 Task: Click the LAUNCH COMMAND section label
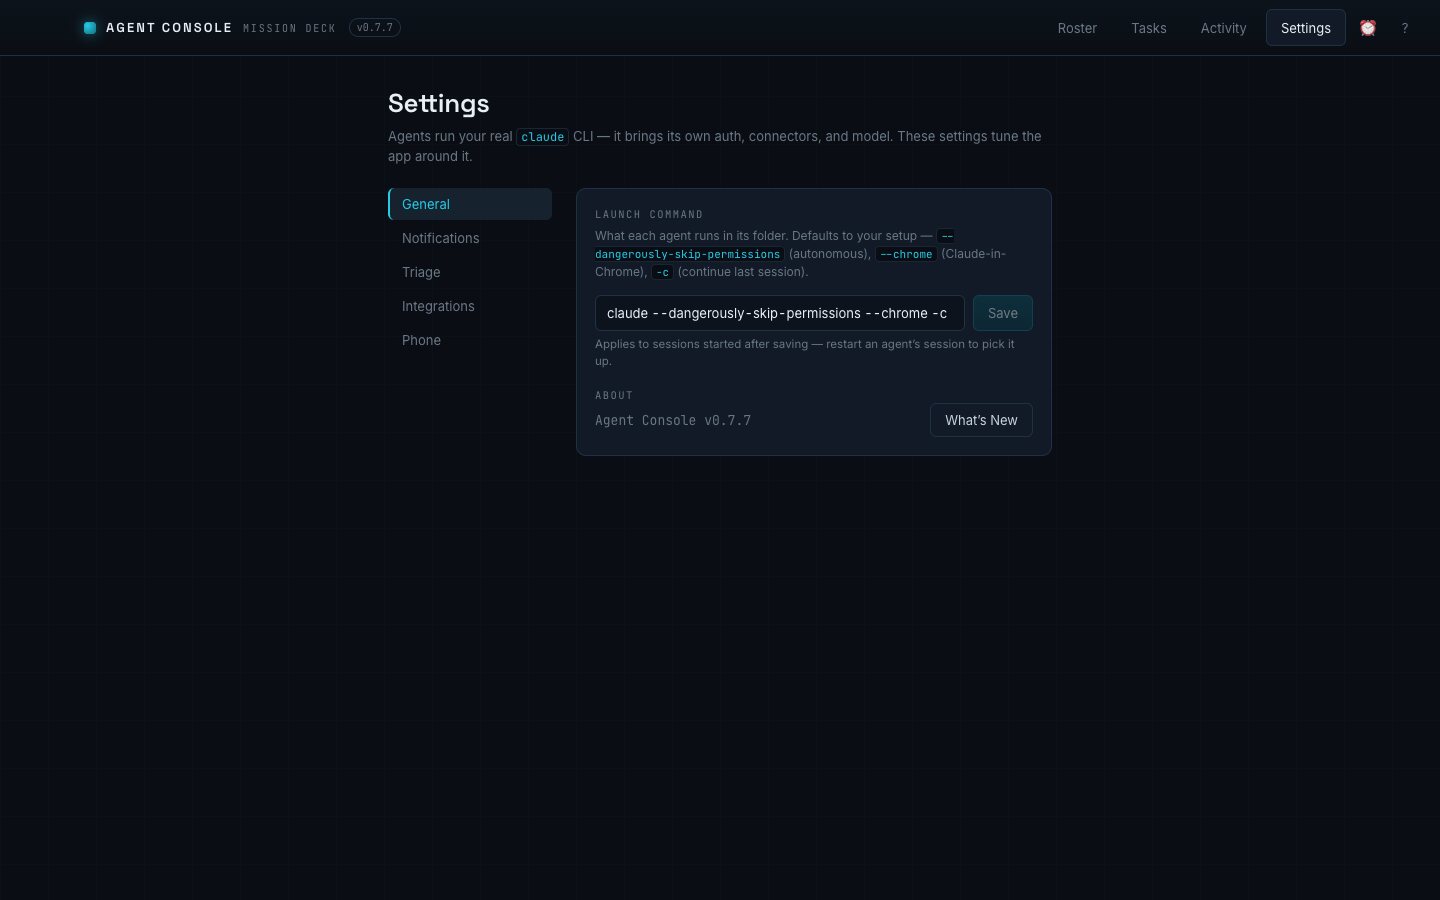tap(649, 214)
